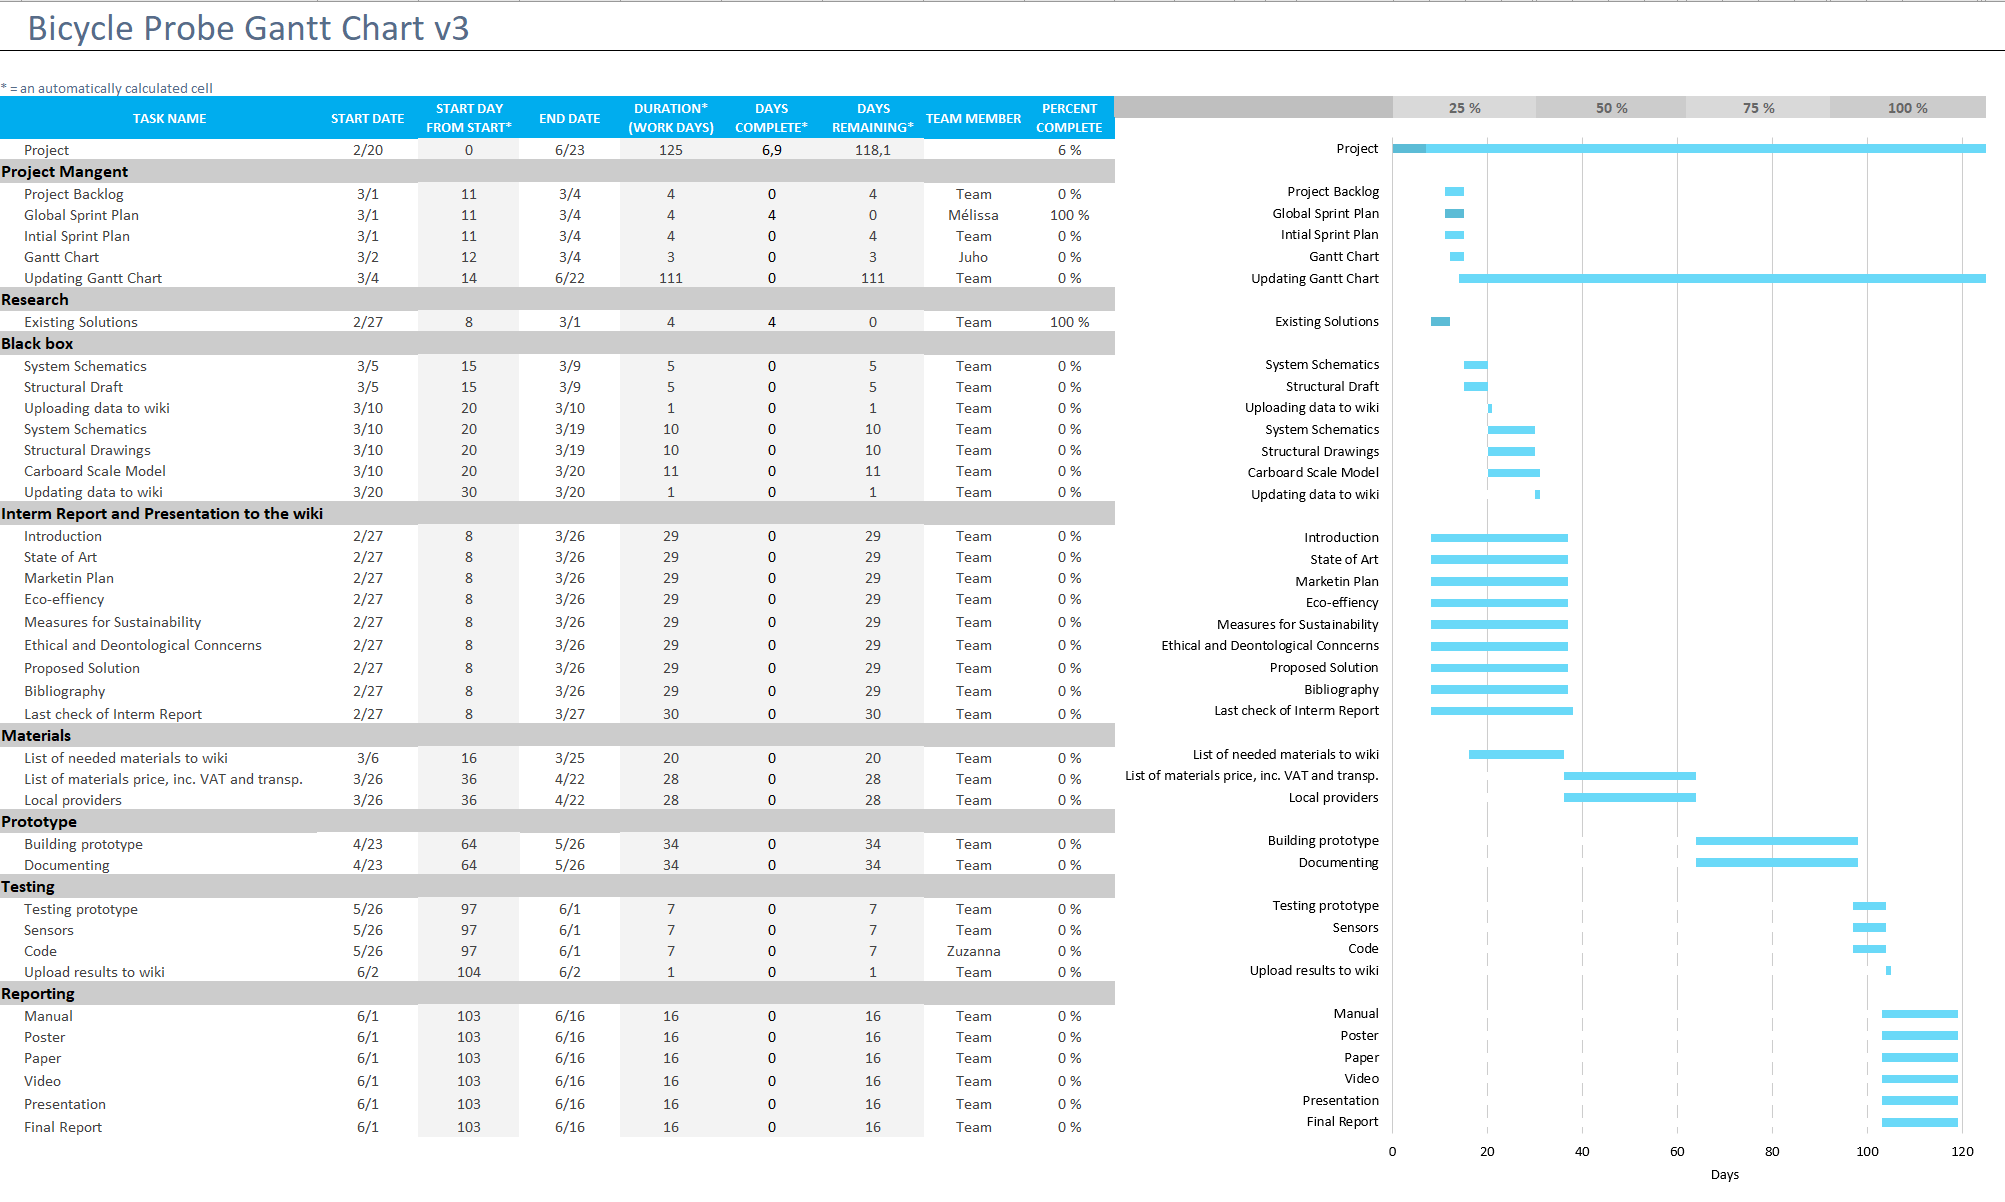The height and width of the screenshot is (1202, 2005).
Task: Click the Project Mangent section header row
Action: [65, 172]
